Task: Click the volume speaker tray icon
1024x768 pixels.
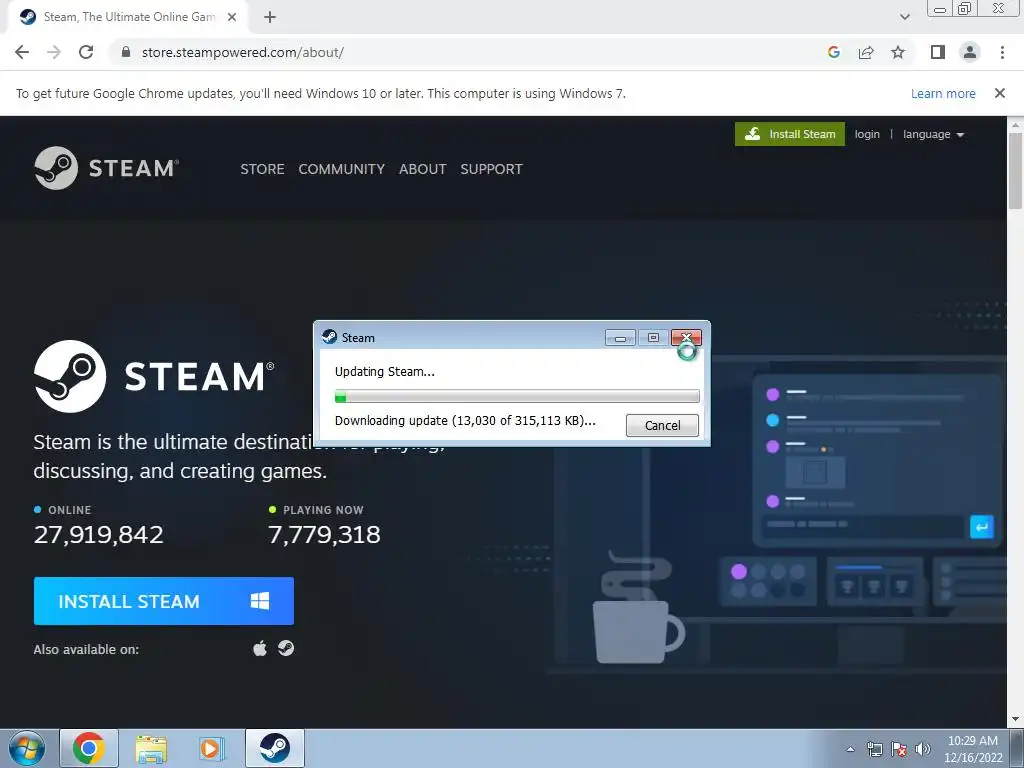Action: (x=923, y=749)
